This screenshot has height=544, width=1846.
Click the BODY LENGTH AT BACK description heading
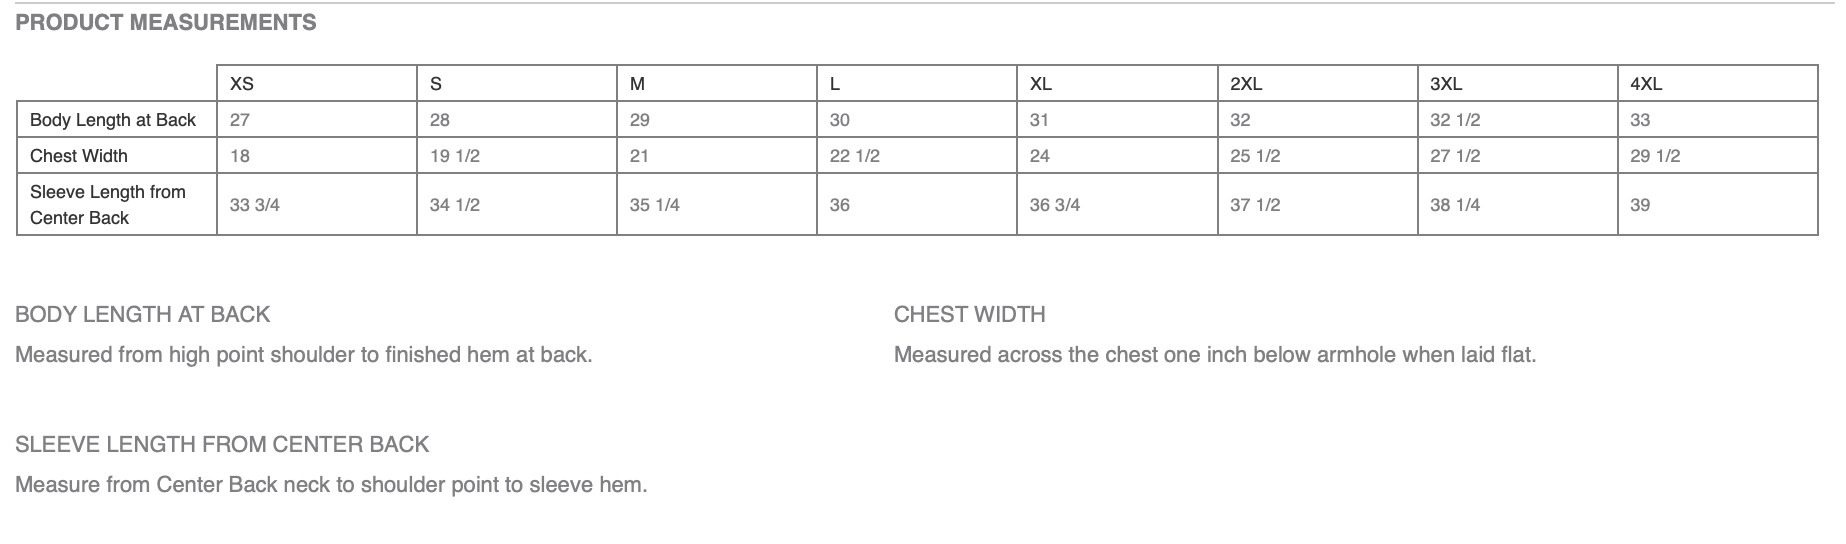coord(143,314)
